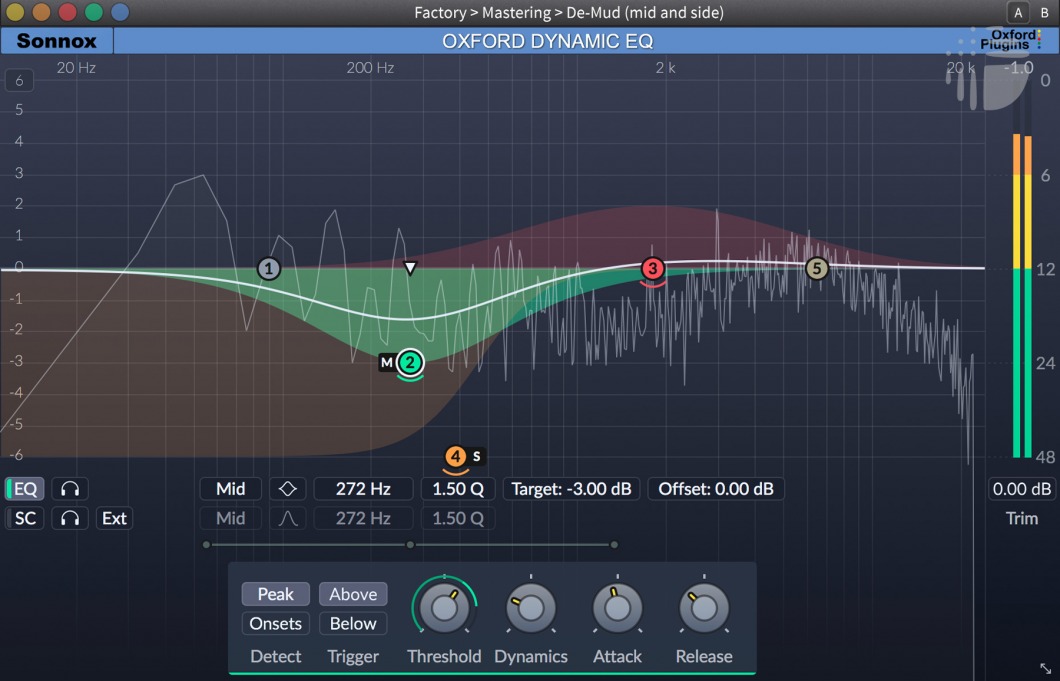
Task: Select red band node 3
Action: [652, 268]
